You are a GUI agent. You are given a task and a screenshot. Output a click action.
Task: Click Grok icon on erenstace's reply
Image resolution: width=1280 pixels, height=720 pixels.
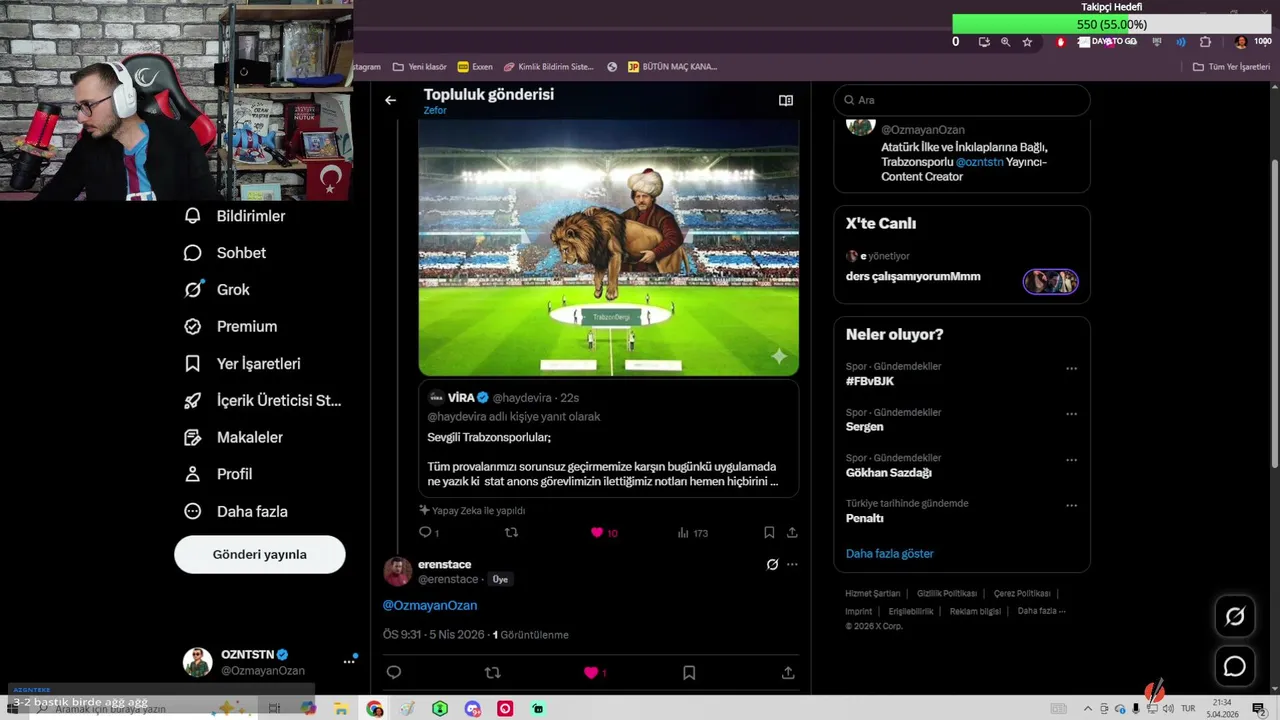coord(772,564)
